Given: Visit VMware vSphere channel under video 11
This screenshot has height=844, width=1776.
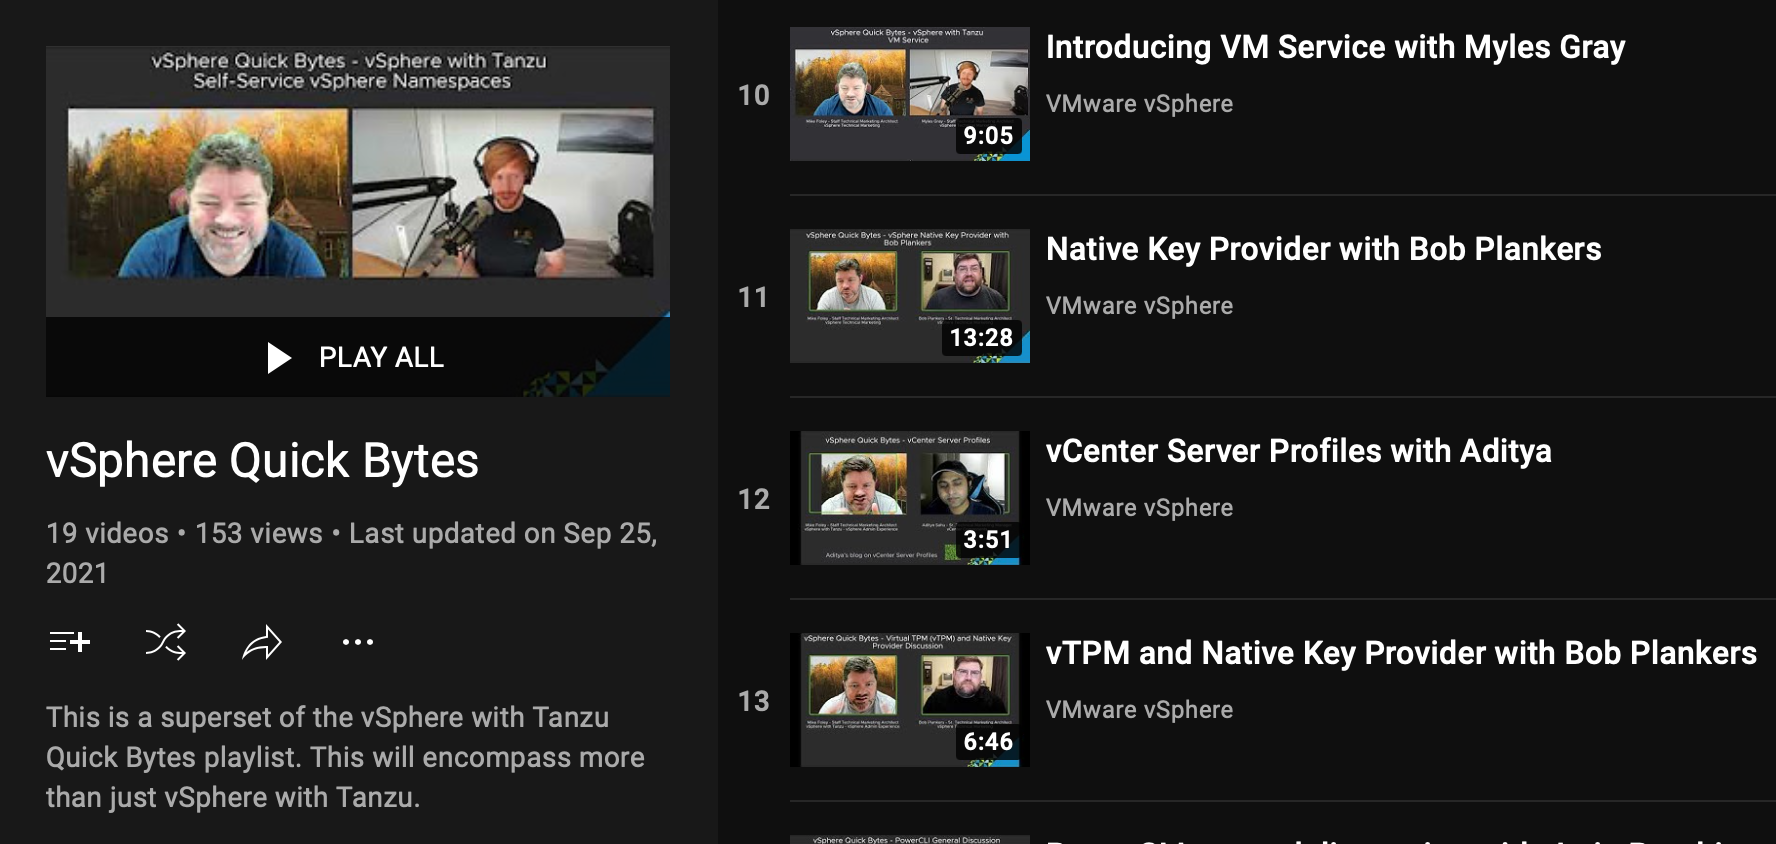Looking at the screenshot, I should coord(1139,306).
